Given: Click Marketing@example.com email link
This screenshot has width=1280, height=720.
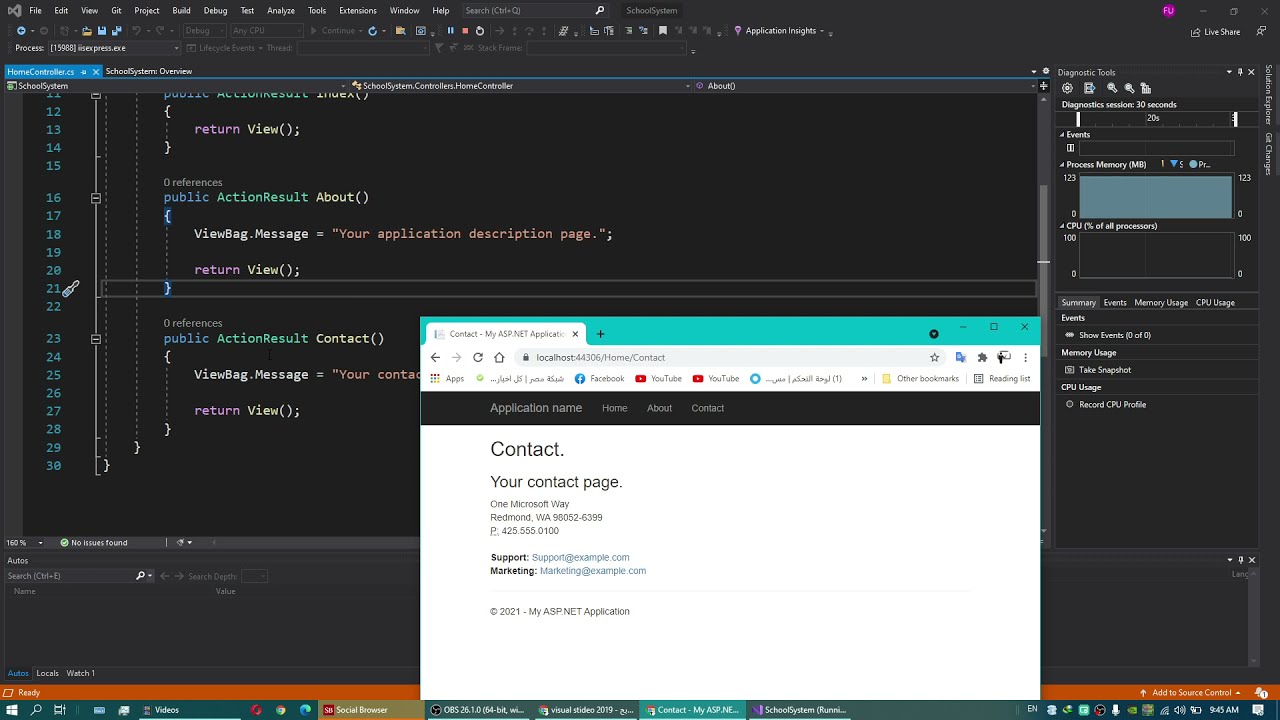Looking at the screenshot, I should (x=593, y=571).
